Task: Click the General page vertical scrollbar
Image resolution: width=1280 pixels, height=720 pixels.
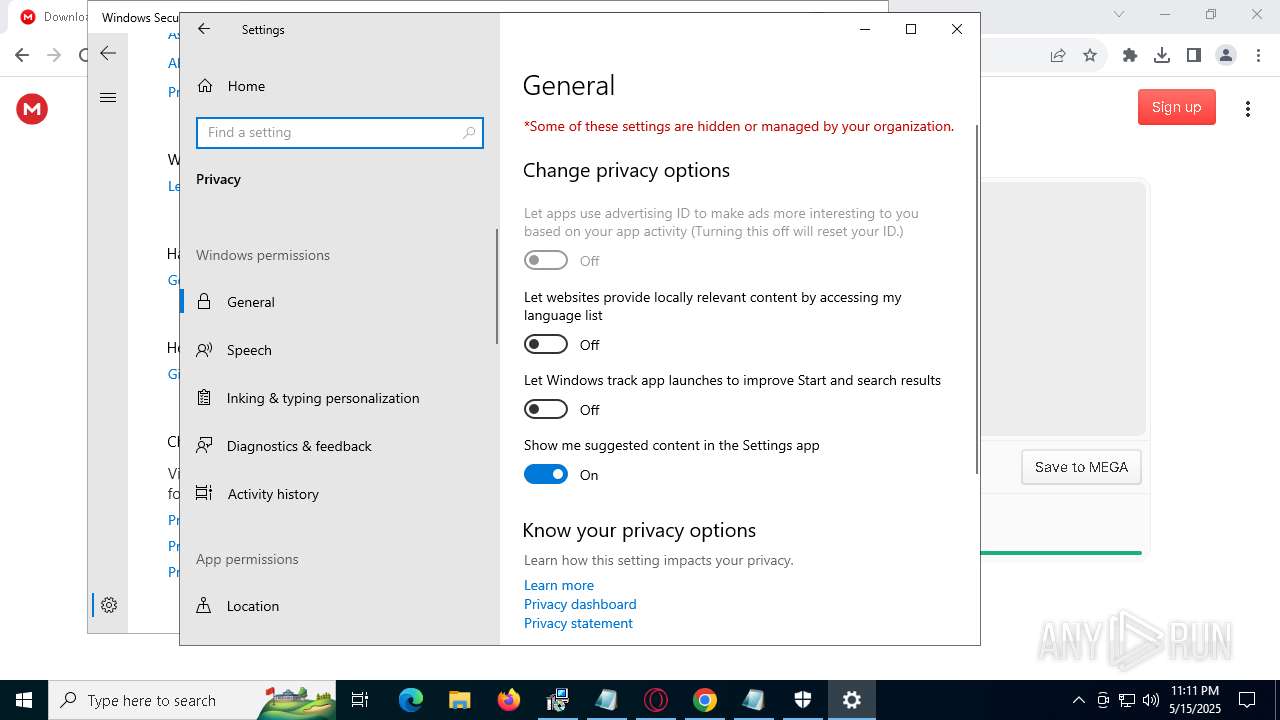Action: click(x=977, y=300)
